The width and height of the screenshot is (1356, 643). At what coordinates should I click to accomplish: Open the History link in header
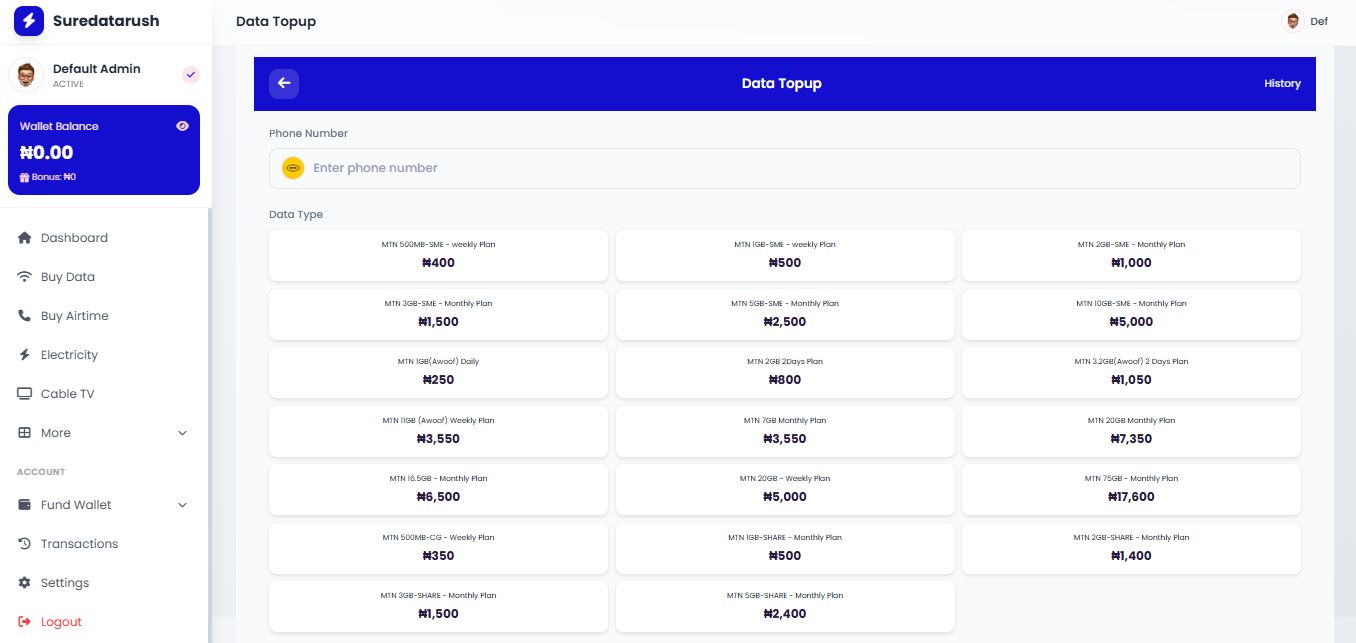tap(1282, 84)
